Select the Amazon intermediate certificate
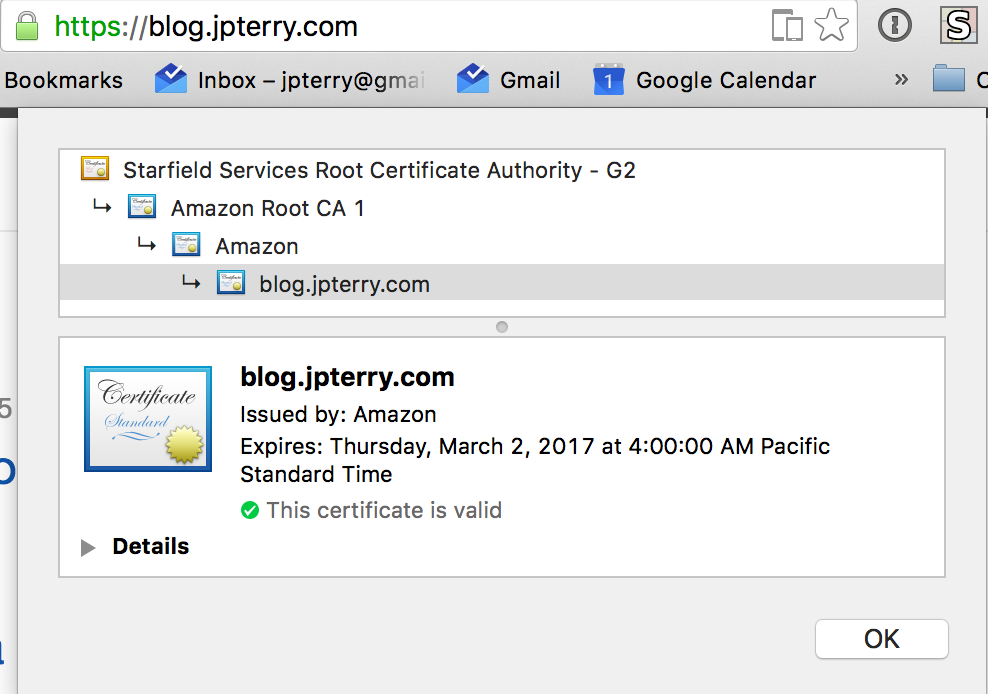 coord(256,246)
